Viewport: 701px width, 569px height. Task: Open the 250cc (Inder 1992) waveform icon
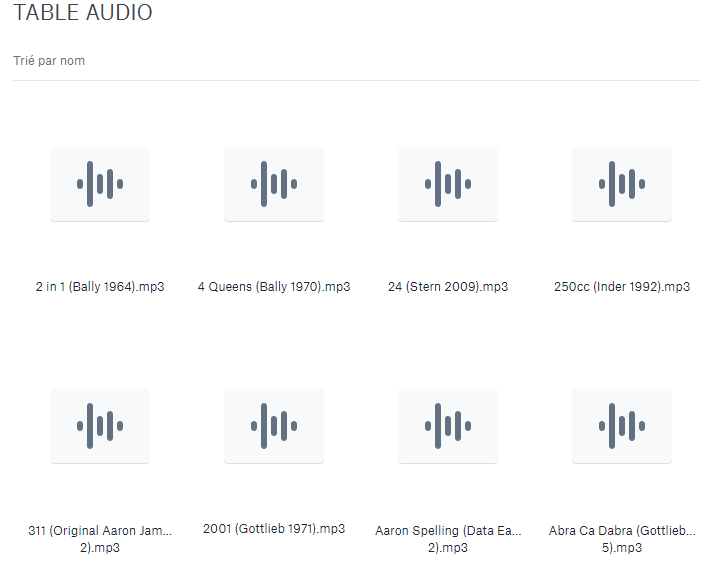(622, 184)
